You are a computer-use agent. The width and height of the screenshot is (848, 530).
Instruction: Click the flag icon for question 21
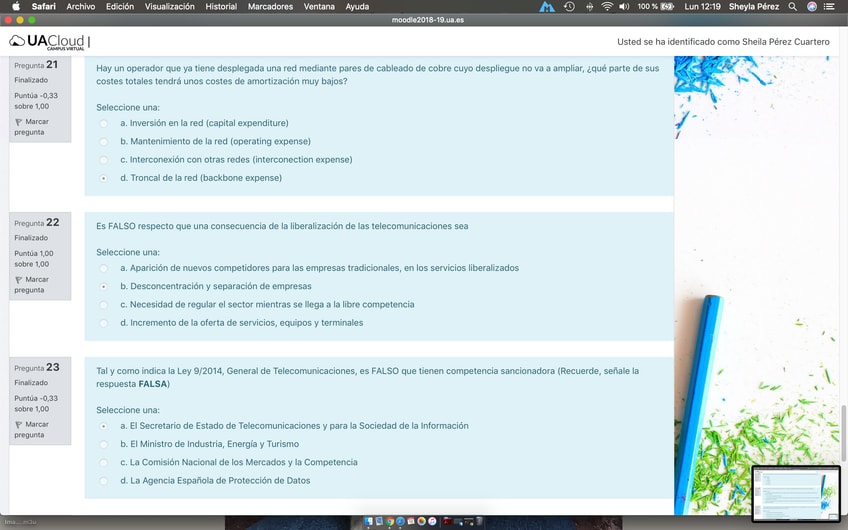(x=19, y=122)
